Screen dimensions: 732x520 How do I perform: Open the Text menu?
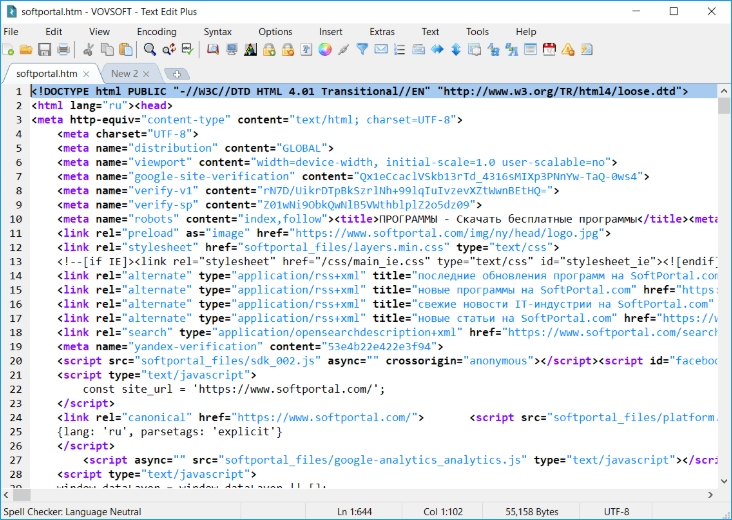[430, 32]
